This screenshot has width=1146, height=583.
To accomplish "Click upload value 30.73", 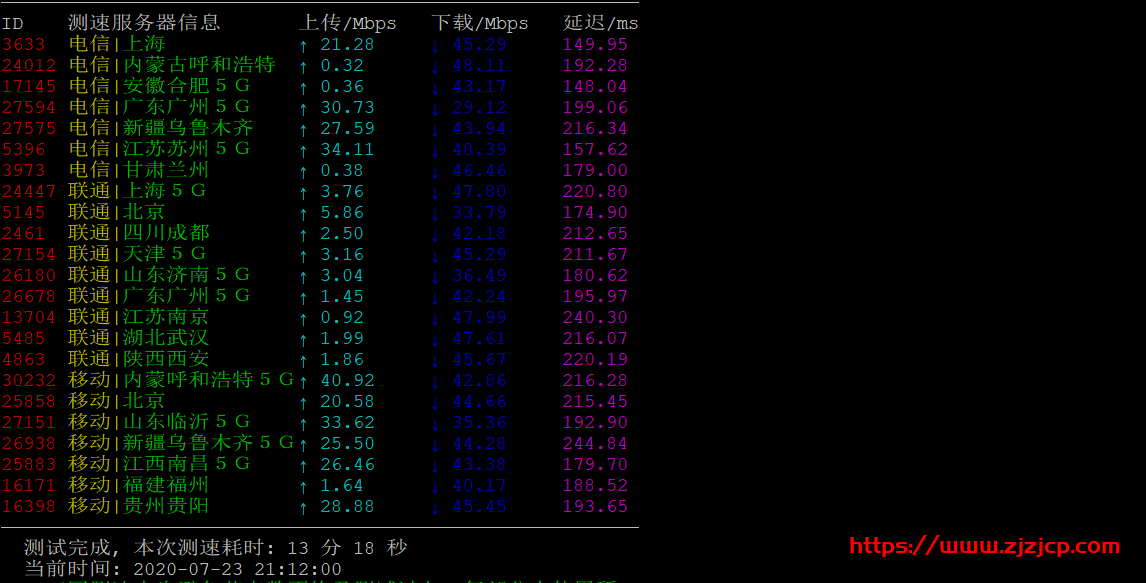I will point(347,108).
